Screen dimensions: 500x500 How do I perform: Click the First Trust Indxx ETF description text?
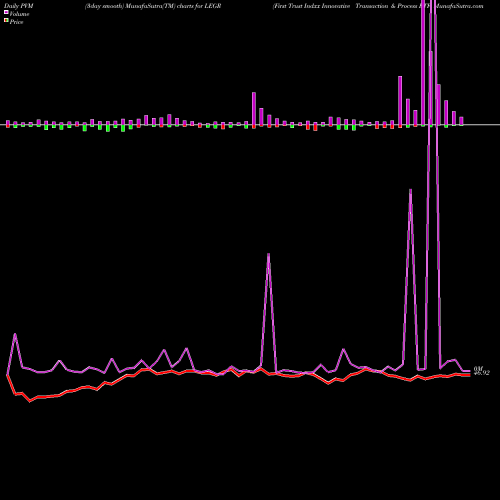[352, 6]
